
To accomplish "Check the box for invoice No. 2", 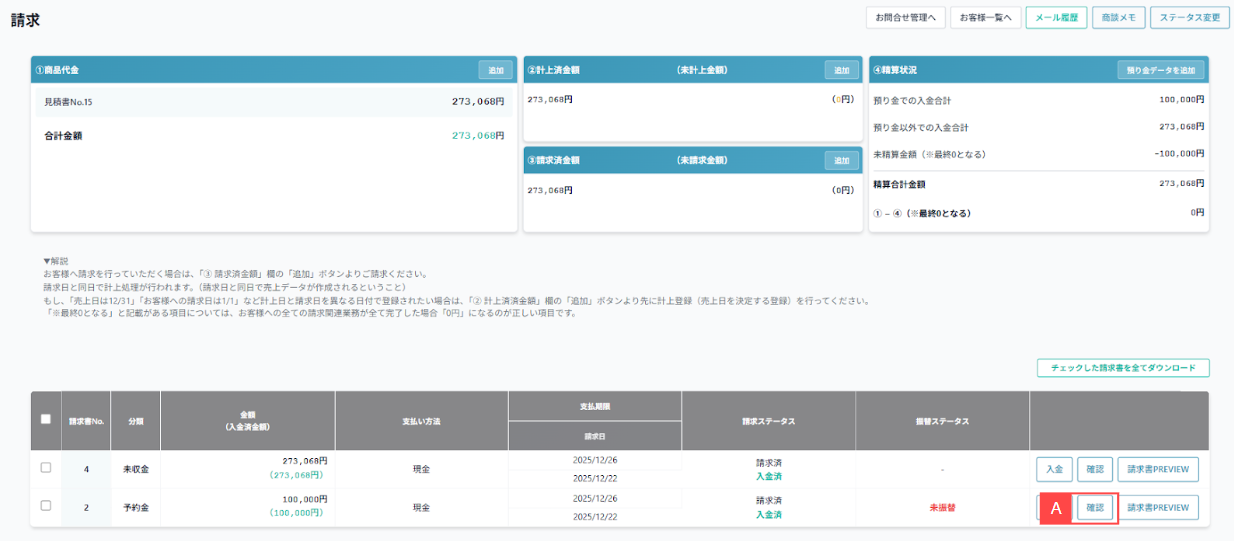I will 46,506.
